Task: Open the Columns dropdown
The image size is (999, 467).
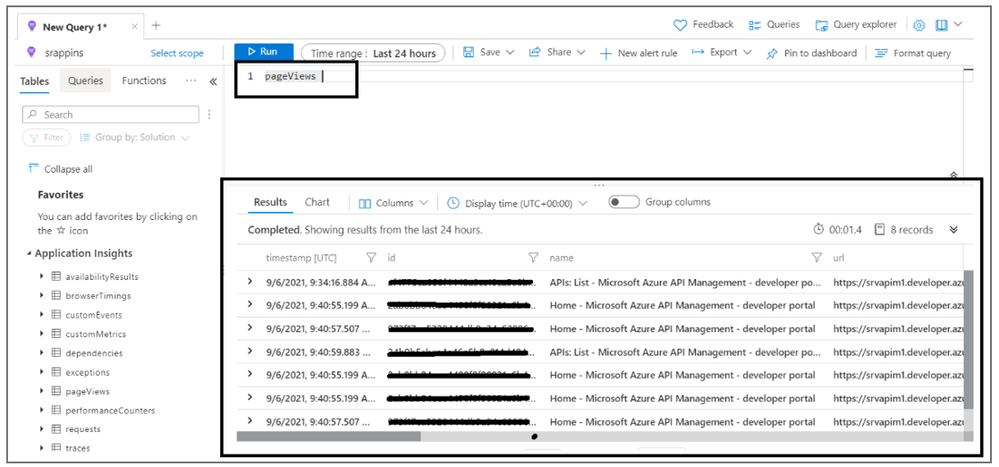Action: point(393,203)
